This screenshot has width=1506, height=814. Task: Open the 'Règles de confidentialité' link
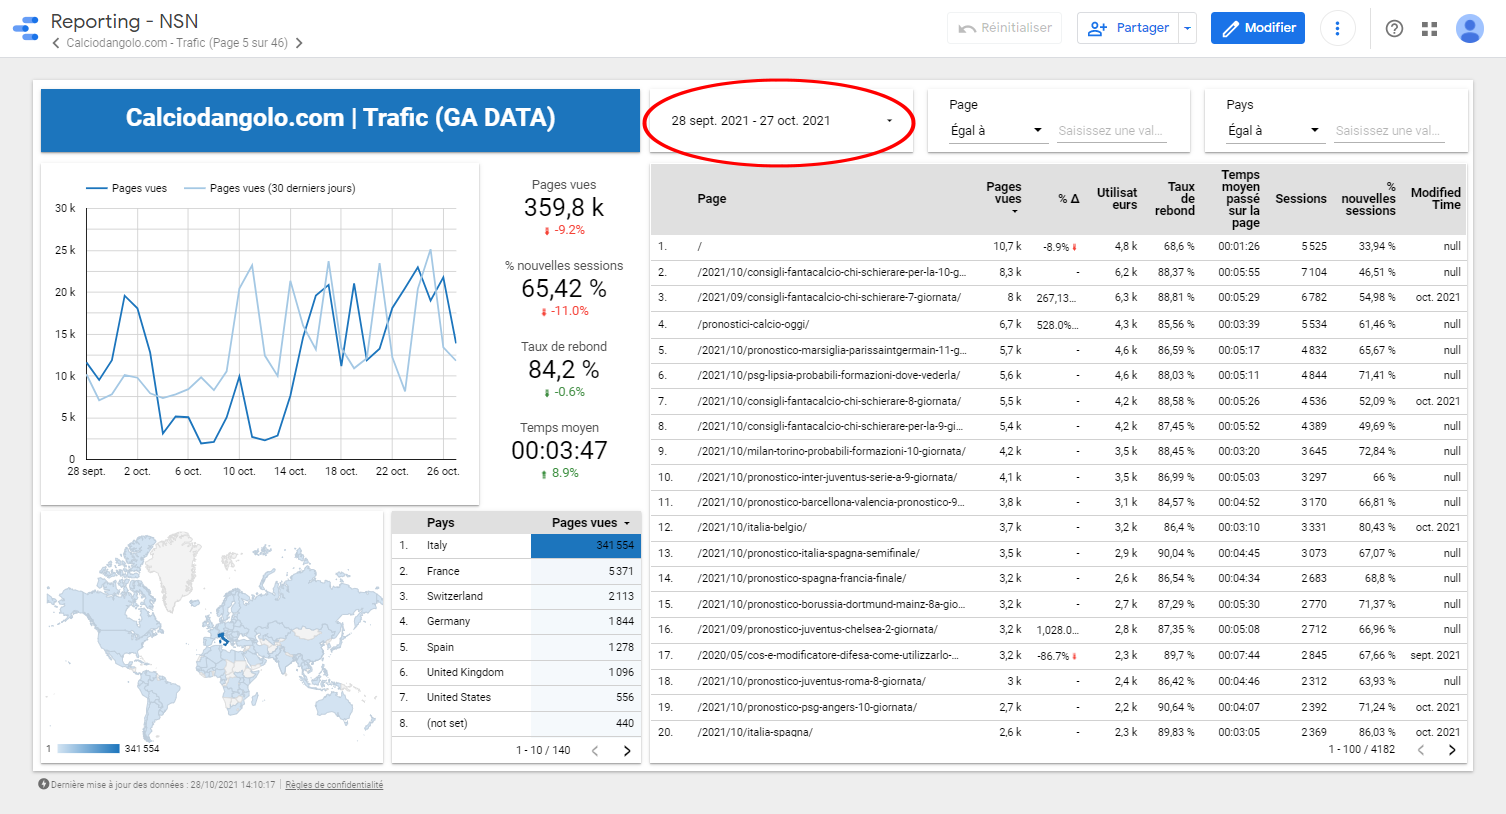point(334,785)
